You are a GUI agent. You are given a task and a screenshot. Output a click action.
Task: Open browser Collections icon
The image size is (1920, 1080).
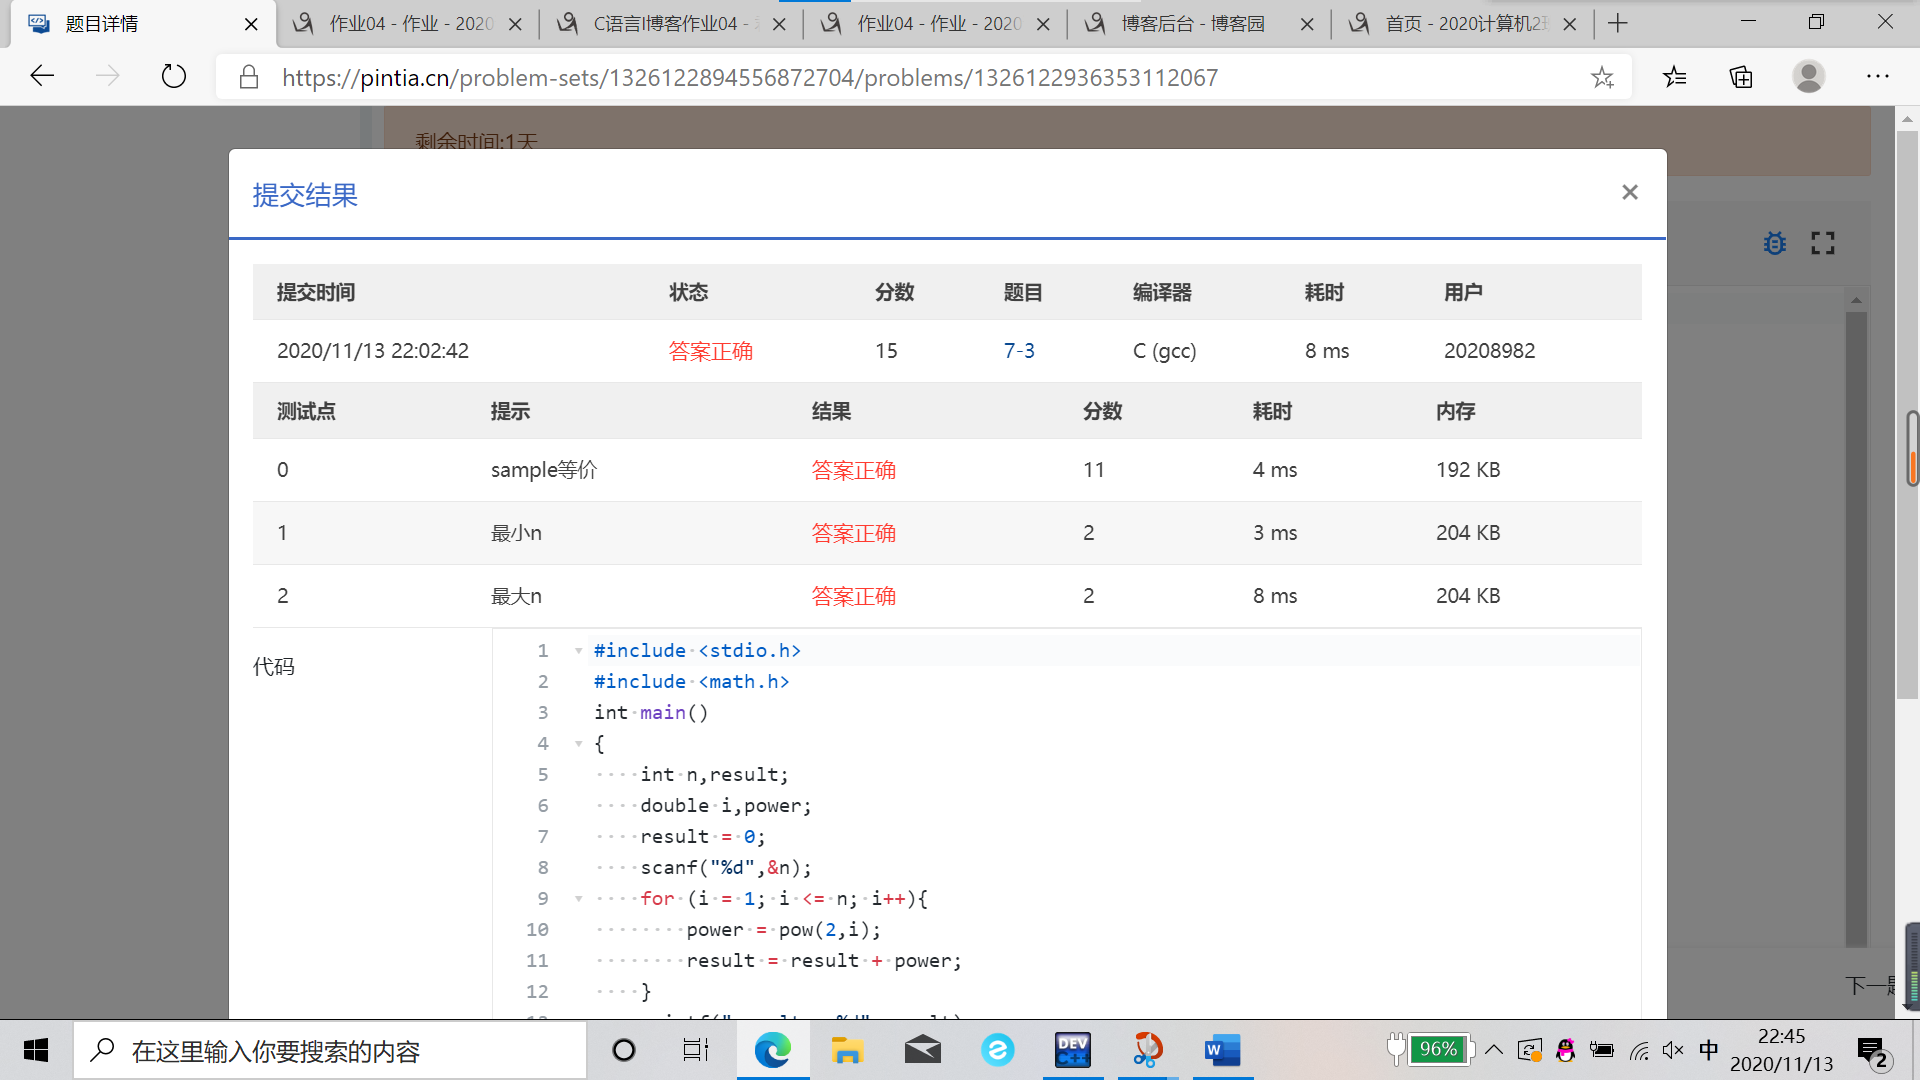point(1741,77)
